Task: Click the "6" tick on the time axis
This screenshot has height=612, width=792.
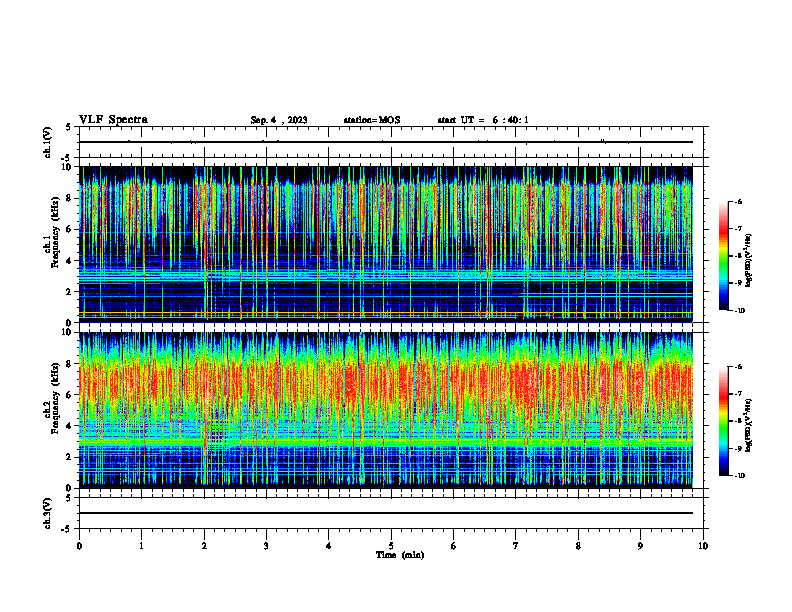Action: (x=454, y=546)
